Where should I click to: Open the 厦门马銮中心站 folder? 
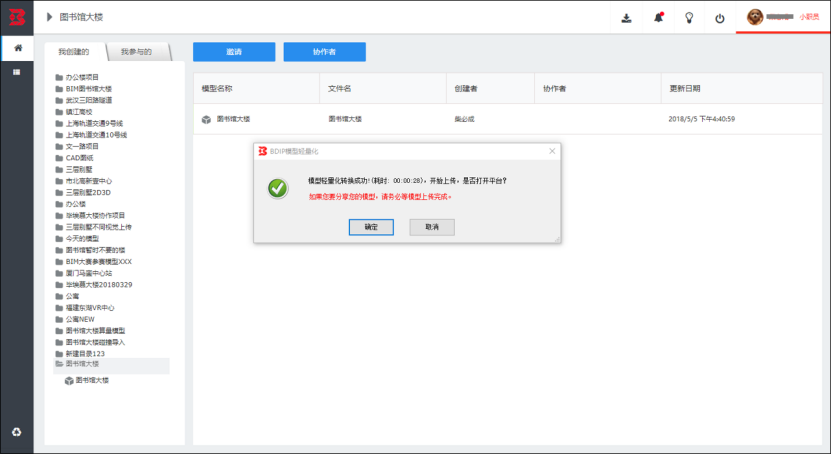[89, 273]
